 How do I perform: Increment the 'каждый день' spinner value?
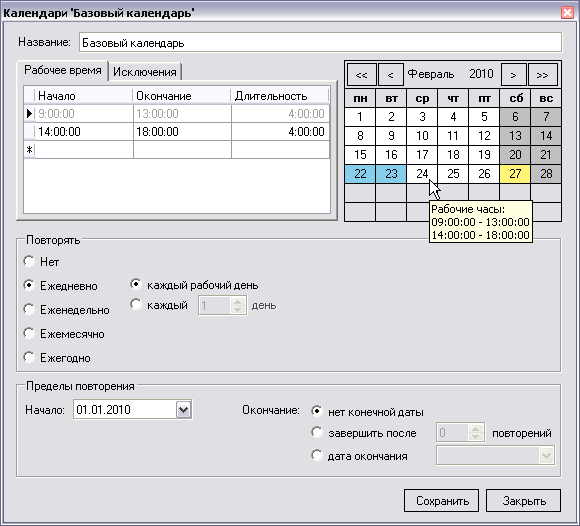[x=237, y=301]
